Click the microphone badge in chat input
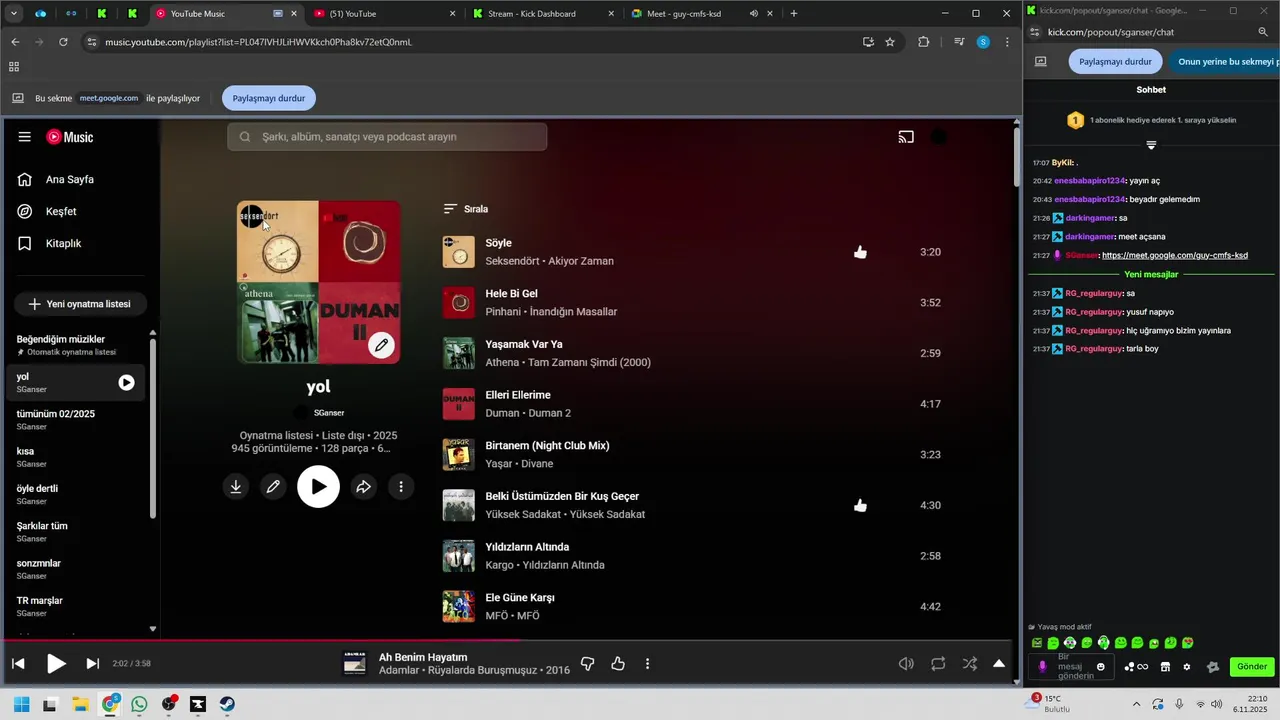Viewport: 1280px width, 720px height. pyautogui.click(x=1042, y=667)
